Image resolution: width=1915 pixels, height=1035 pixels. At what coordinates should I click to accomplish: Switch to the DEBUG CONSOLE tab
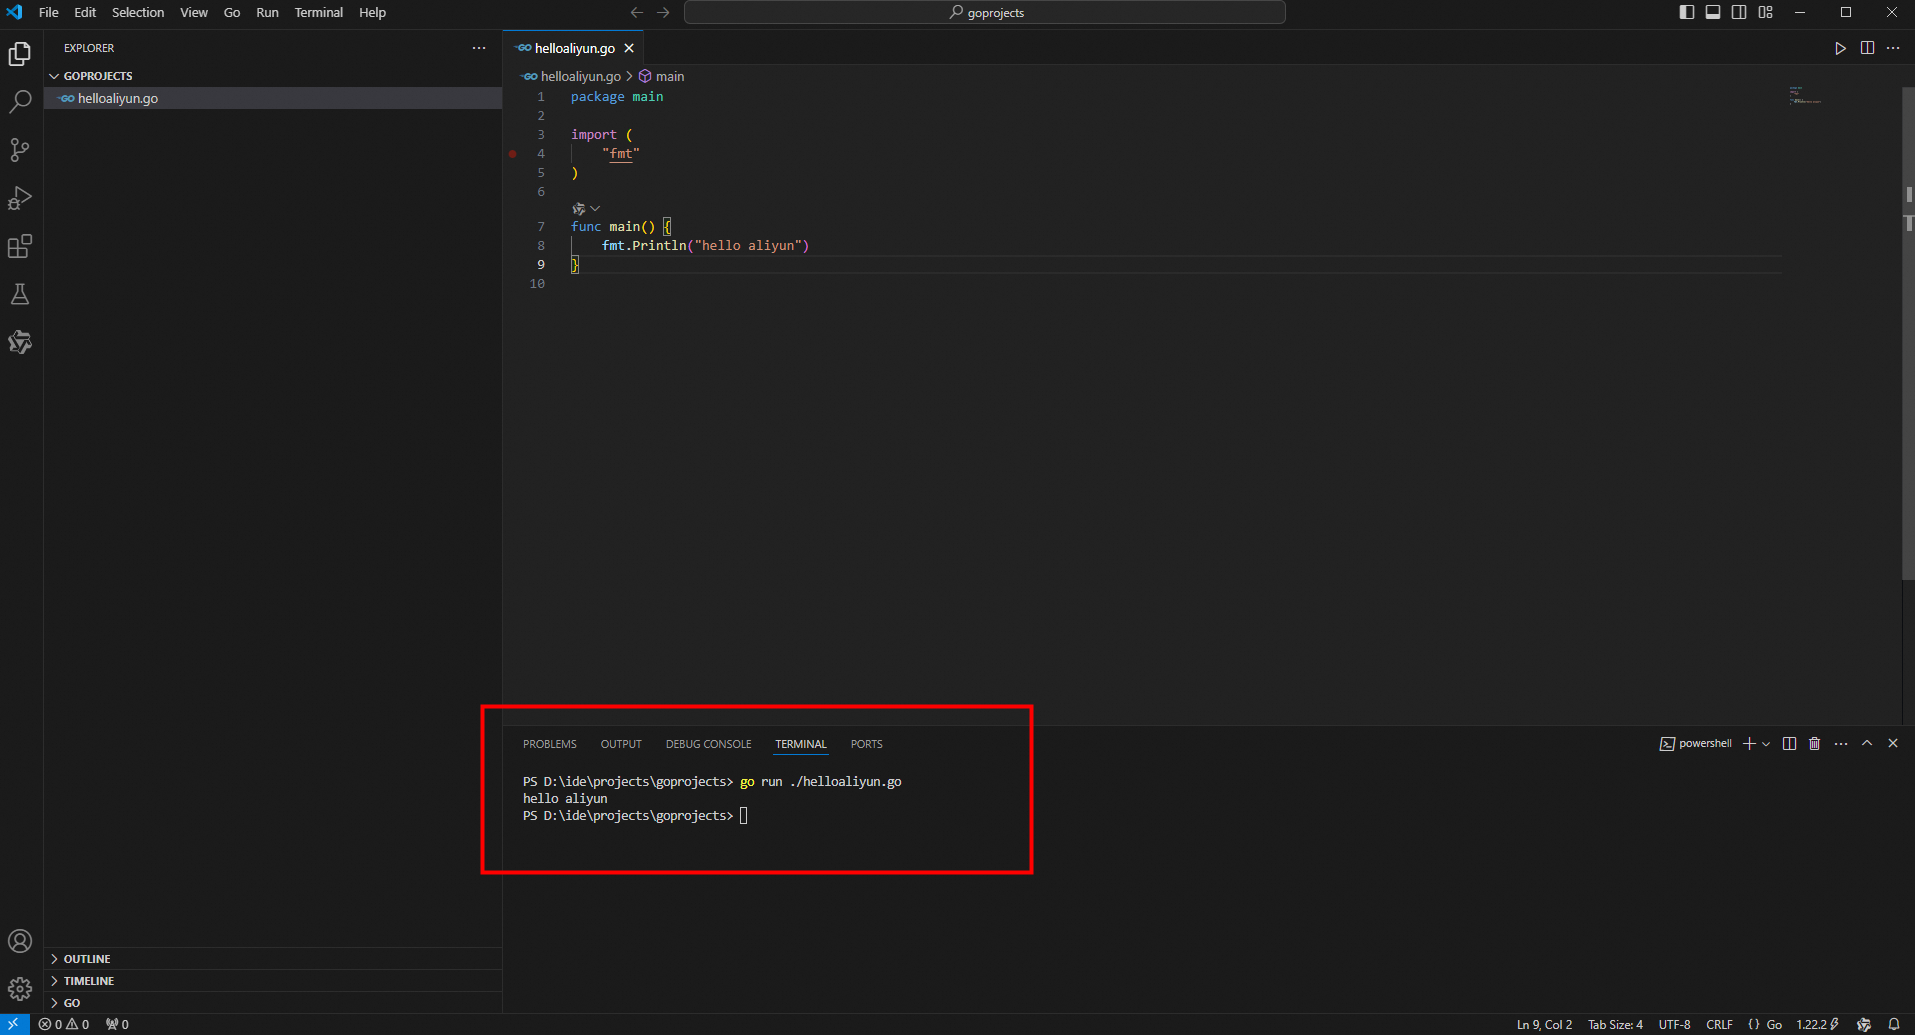(709, 744)
